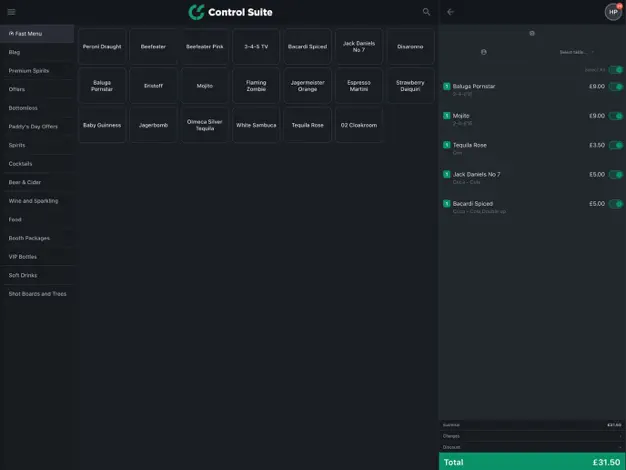Select the Fast Menu category
This screenshot has width=626, height=470.
coord(37,34)
